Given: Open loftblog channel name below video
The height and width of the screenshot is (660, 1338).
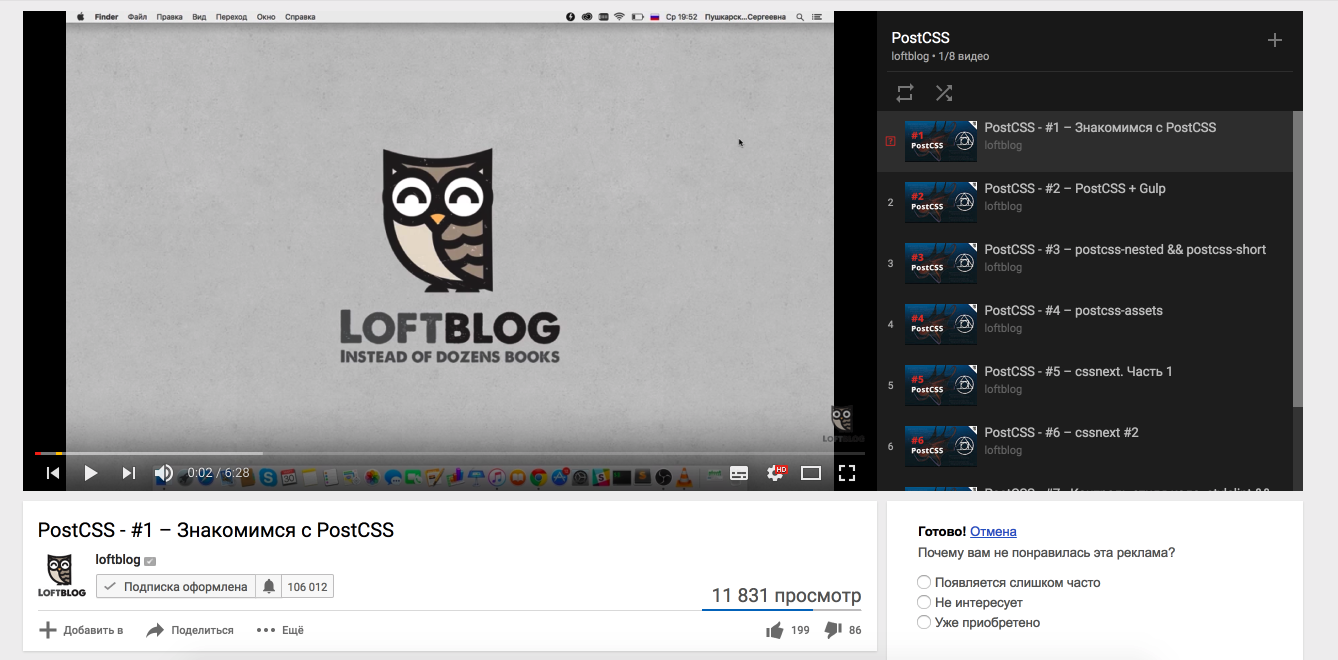Looking at the screenshot, I should tap(118, 559).
